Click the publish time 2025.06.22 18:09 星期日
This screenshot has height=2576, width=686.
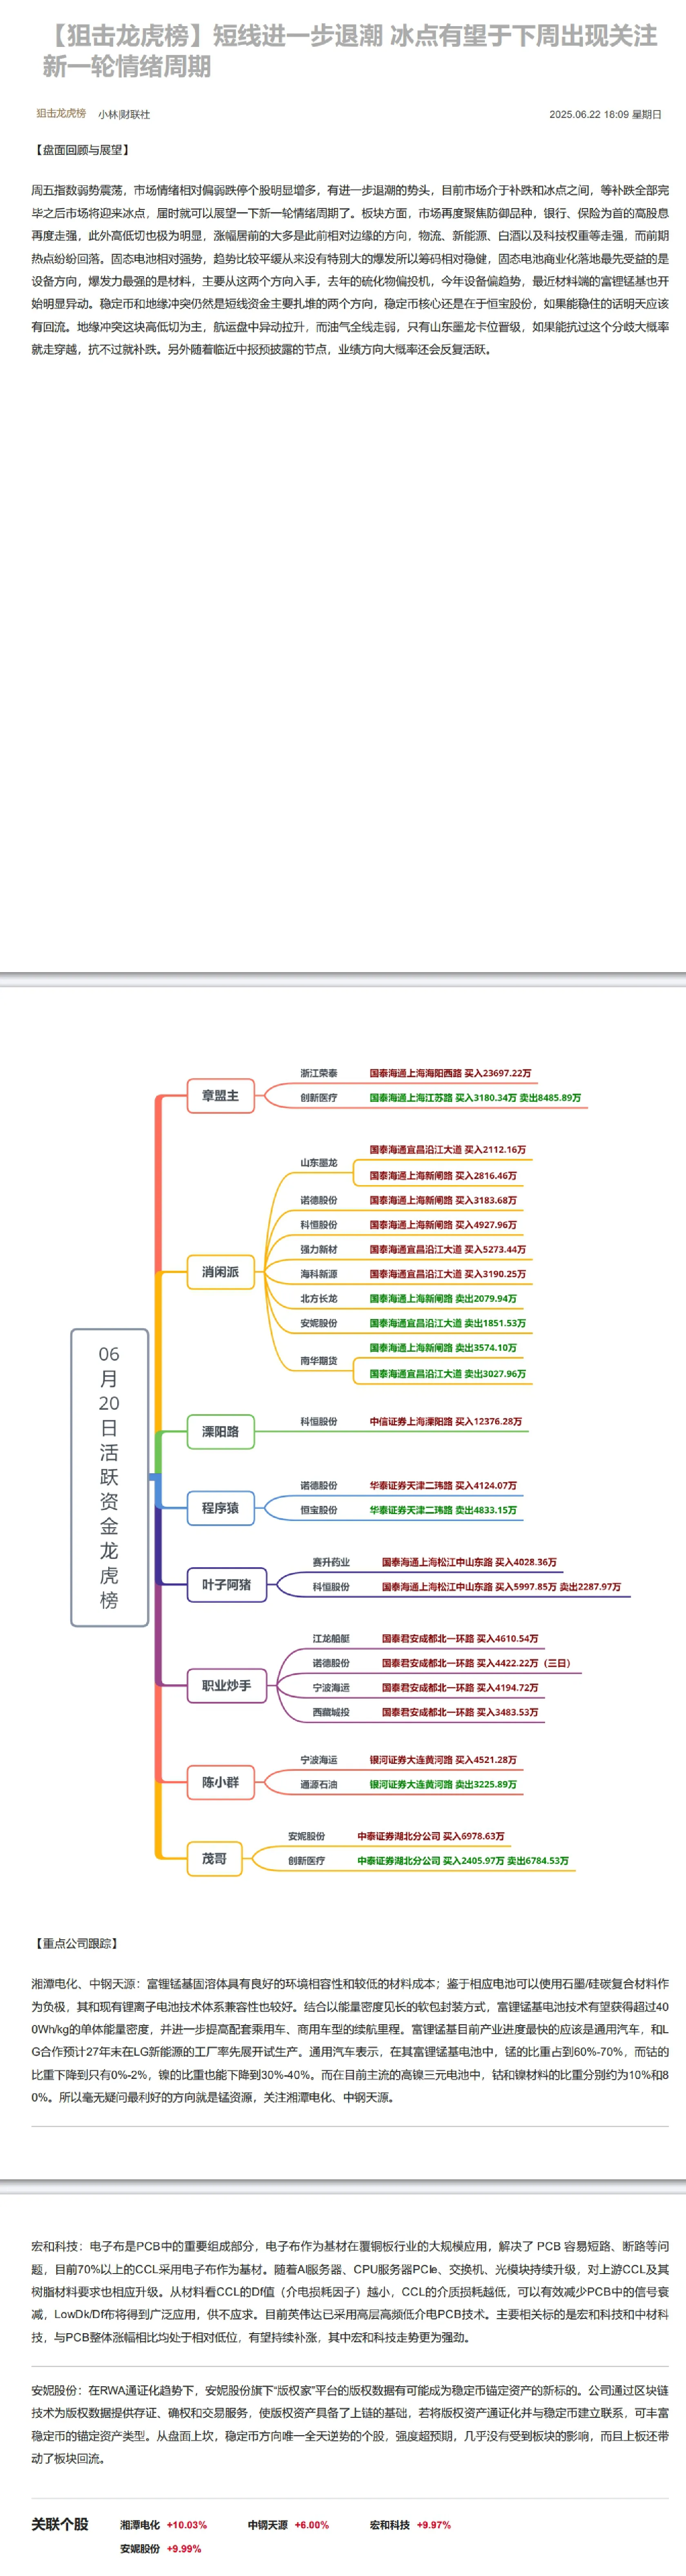[605, 114]
